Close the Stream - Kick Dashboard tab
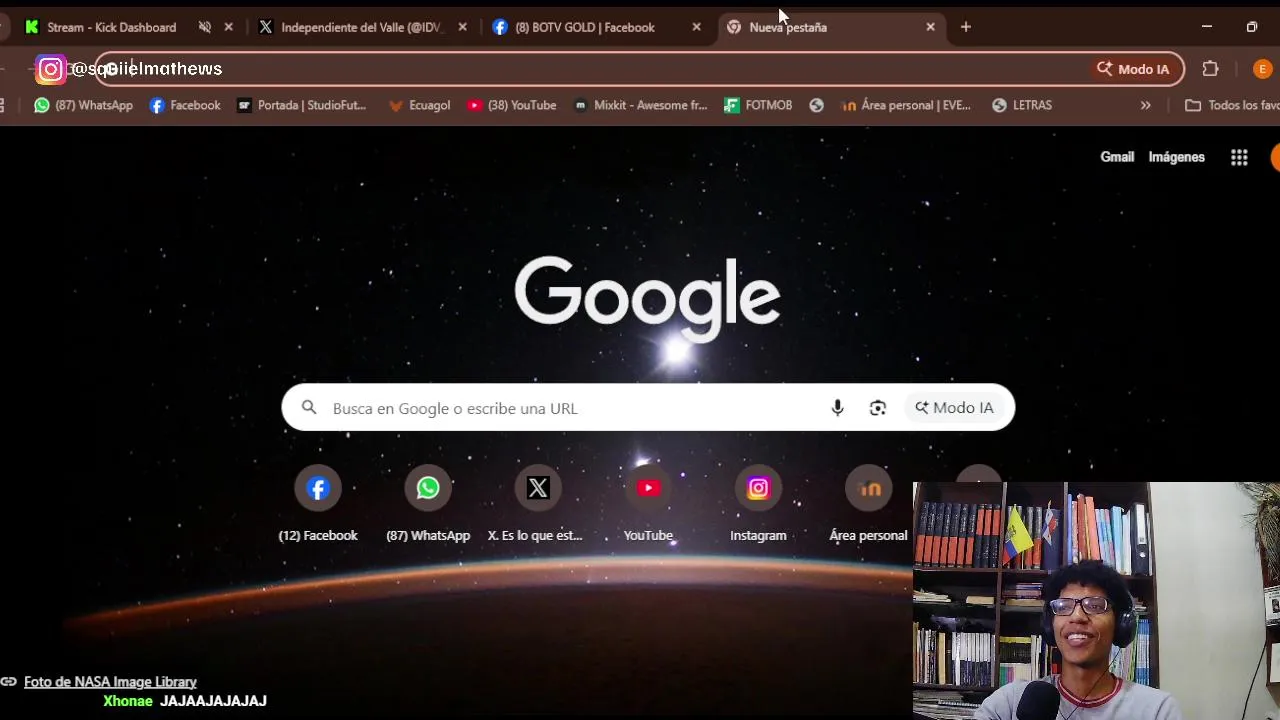 (x=229, y=27)
